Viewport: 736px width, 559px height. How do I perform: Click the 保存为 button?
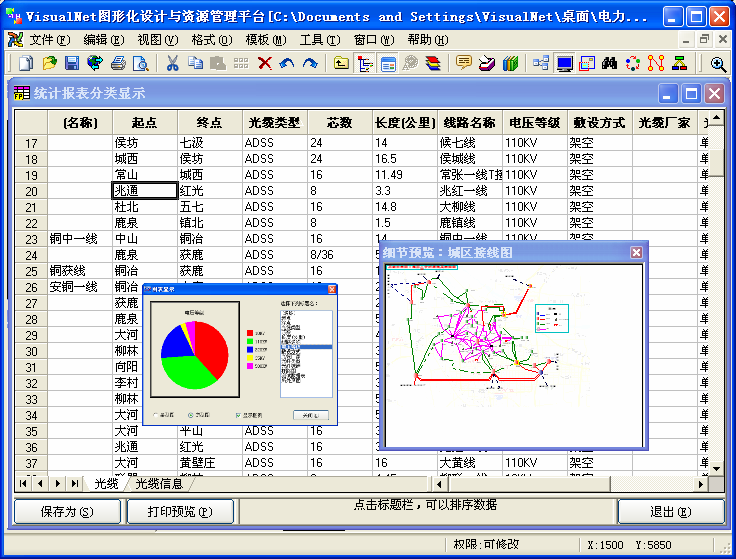tap(67, 512)
